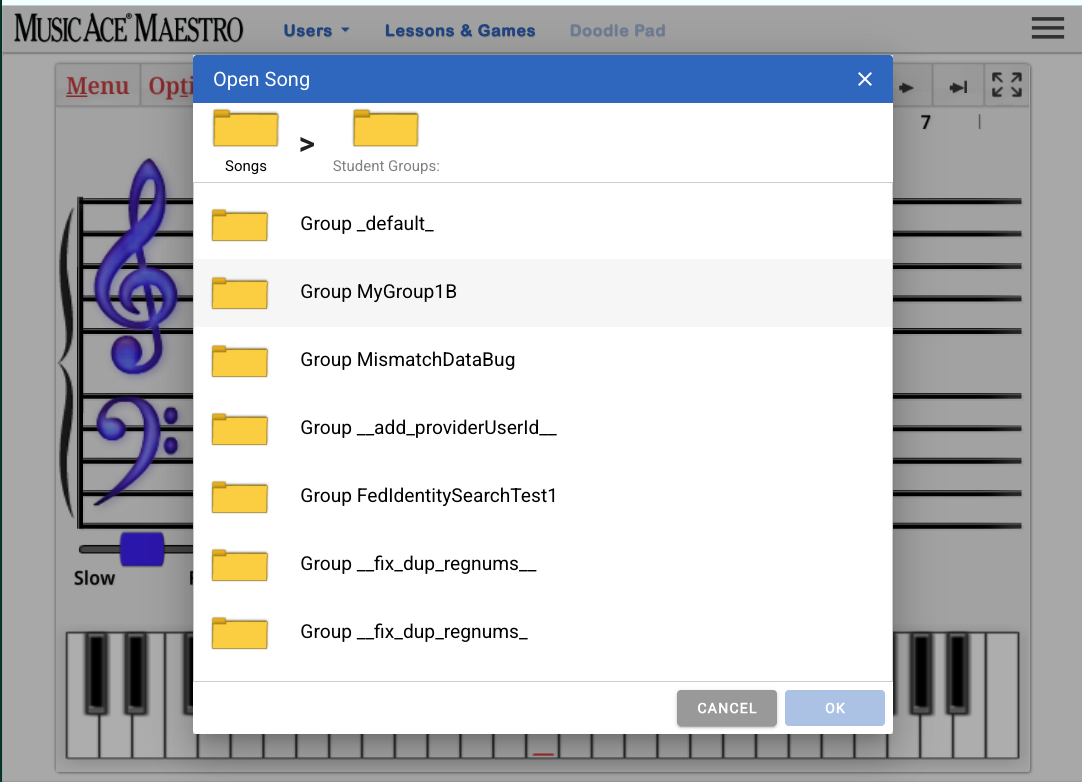This screenshot has width=1082, height=782.
Task: Select Group __fix_dup_regnums_ text
Action: (x=414, y=632)
